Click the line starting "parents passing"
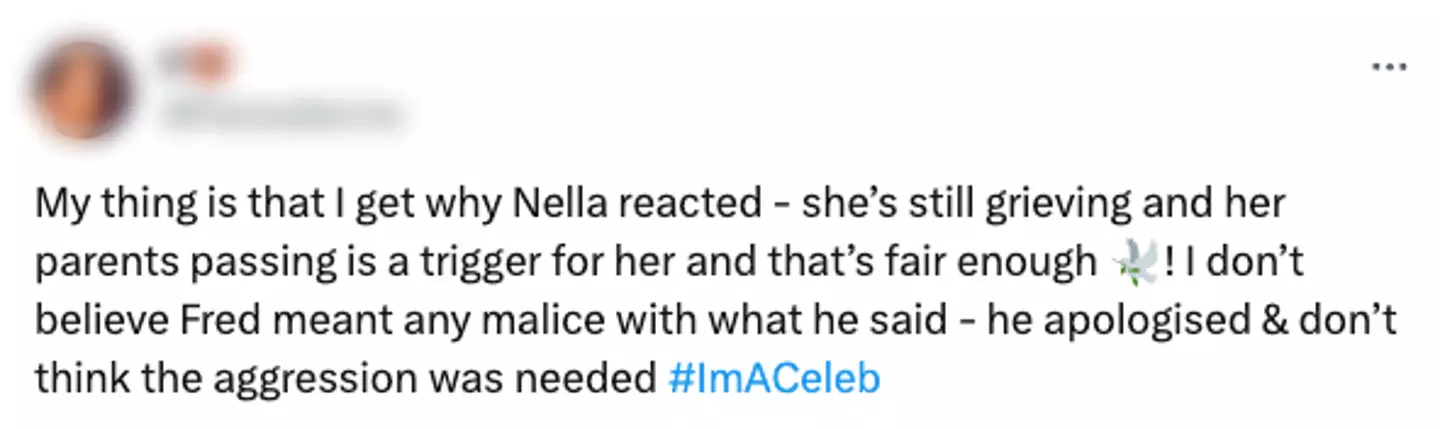Screen dimensions: 1440x429 tap(560, 262)
